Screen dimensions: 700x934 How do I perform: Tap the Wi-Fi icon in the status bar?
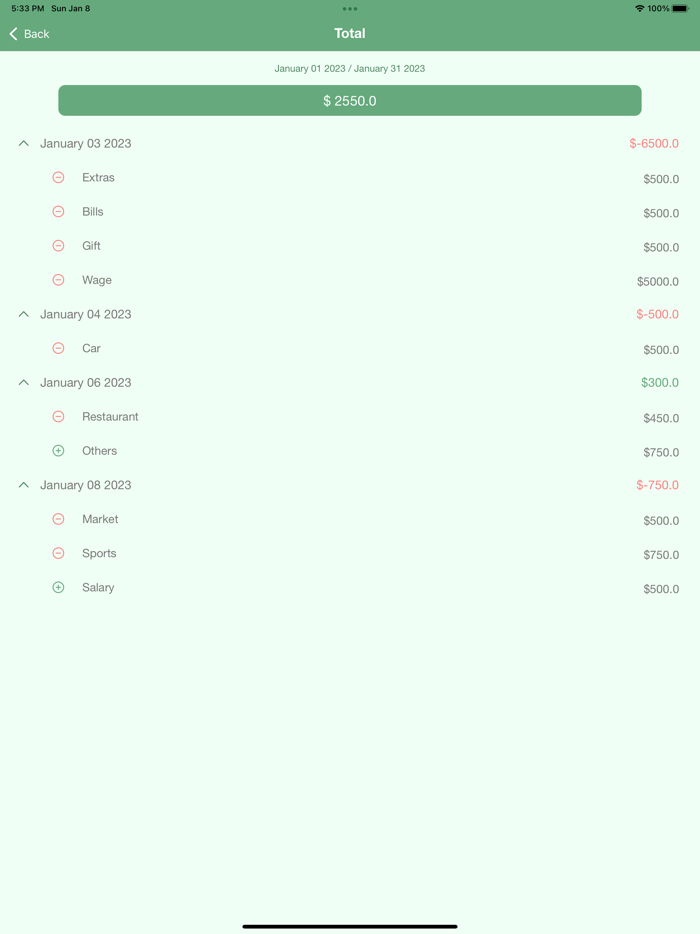click(639, 7)
